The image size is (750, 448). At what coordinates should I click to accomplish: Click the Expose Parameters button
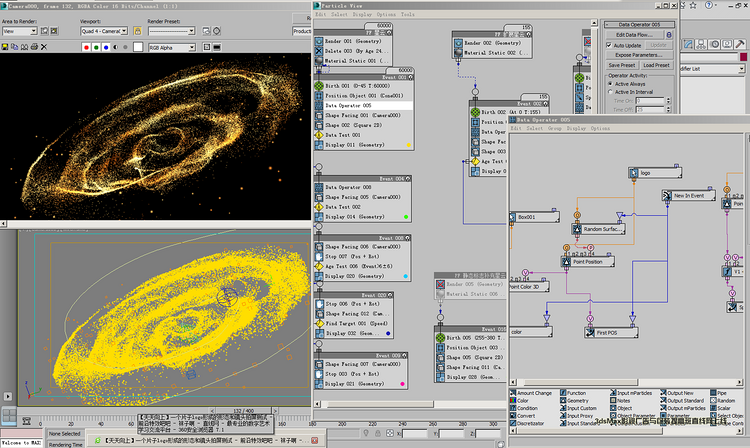click(x=639, y=55)
